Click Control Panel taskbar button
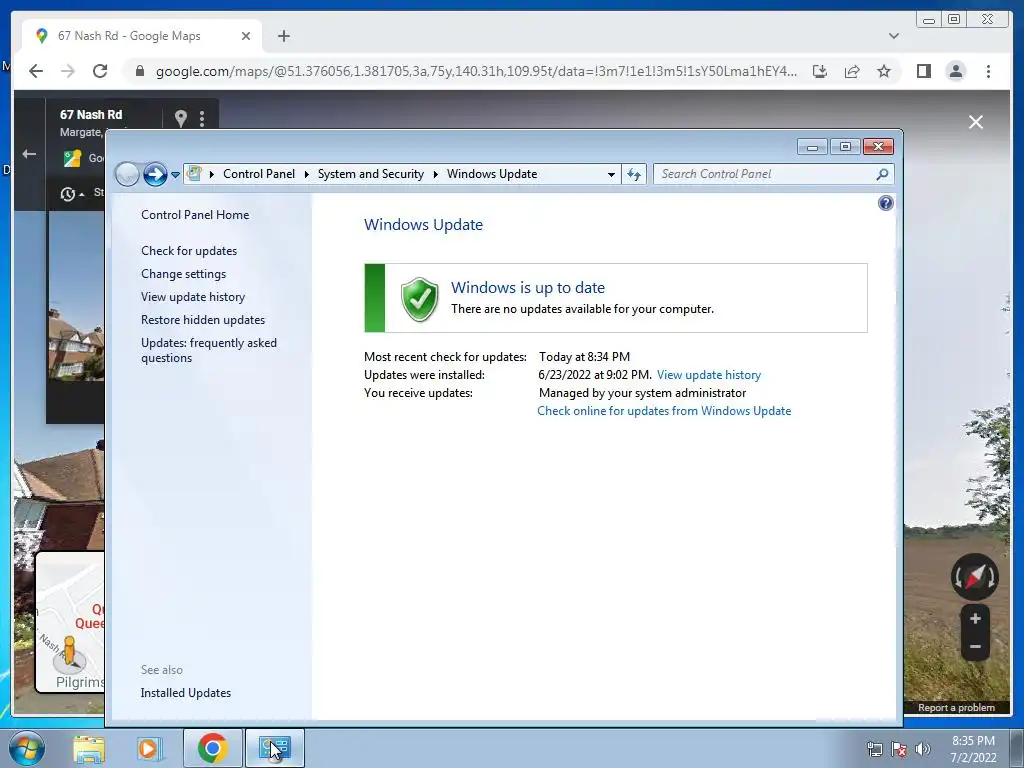This screenshot has width=1024, height=768. (x=274, y=748)
